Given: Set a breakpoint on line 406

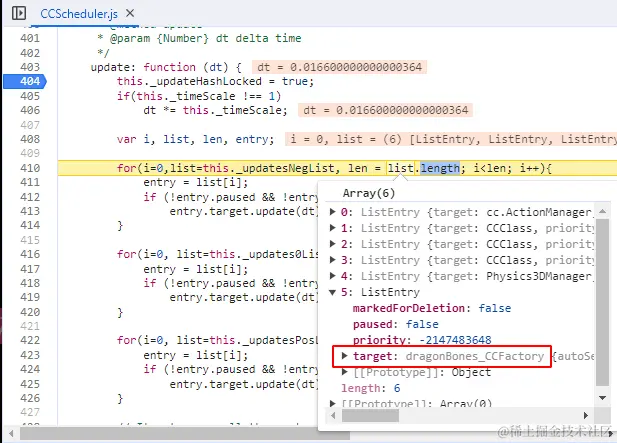Looking at the screenshot, I should pos(30,110).
